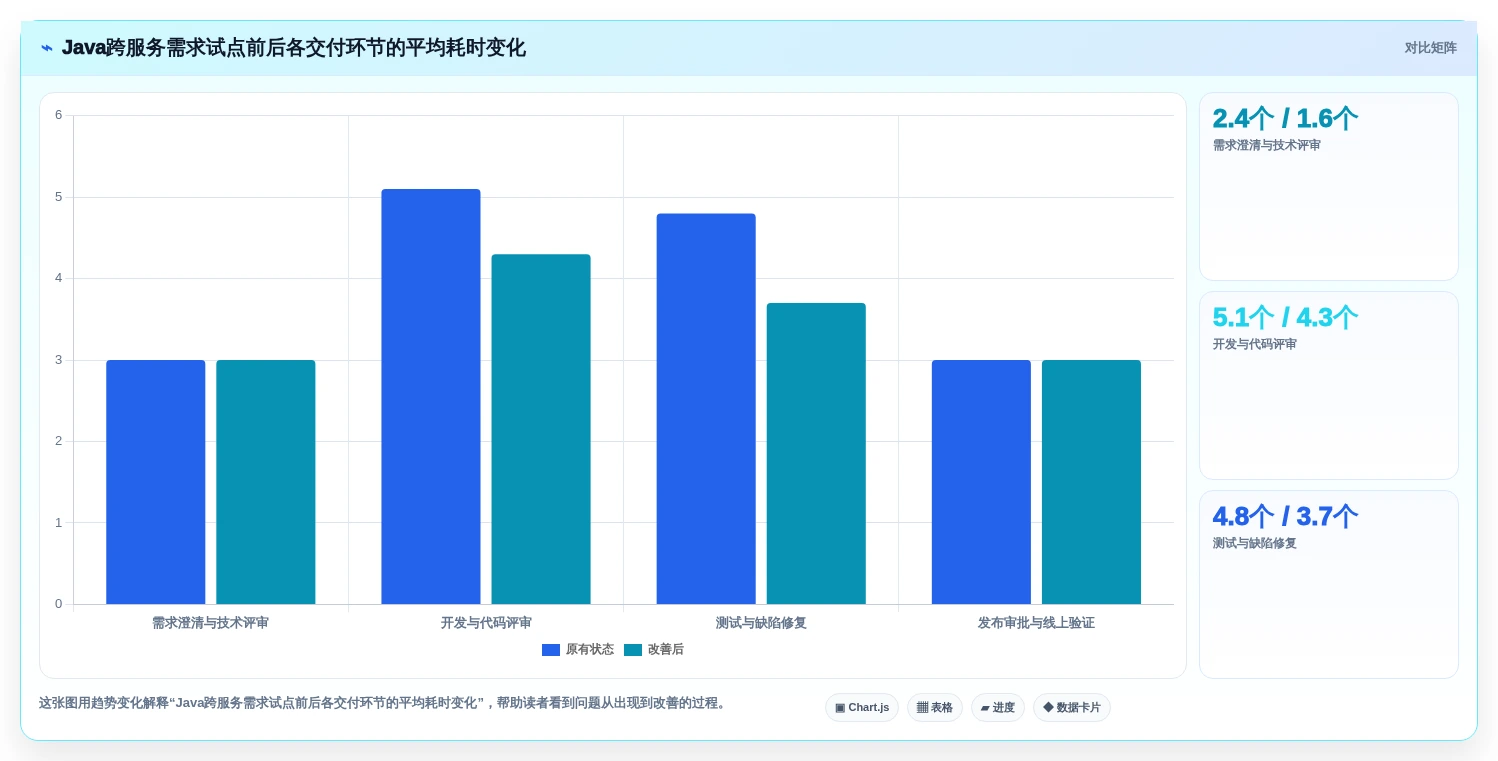Click the teal bar for 需求澄清与技术评审
The image size is (1498, 761).
tap(266, 482)
